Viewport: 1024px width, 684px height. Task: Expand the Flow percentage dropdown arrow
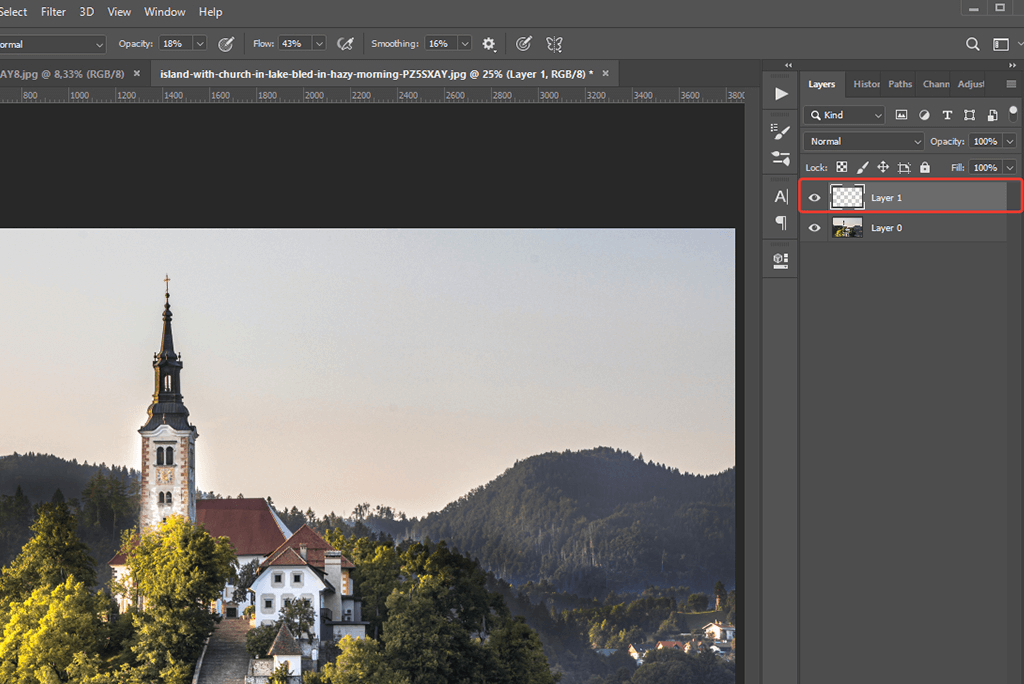pos(319,44)
